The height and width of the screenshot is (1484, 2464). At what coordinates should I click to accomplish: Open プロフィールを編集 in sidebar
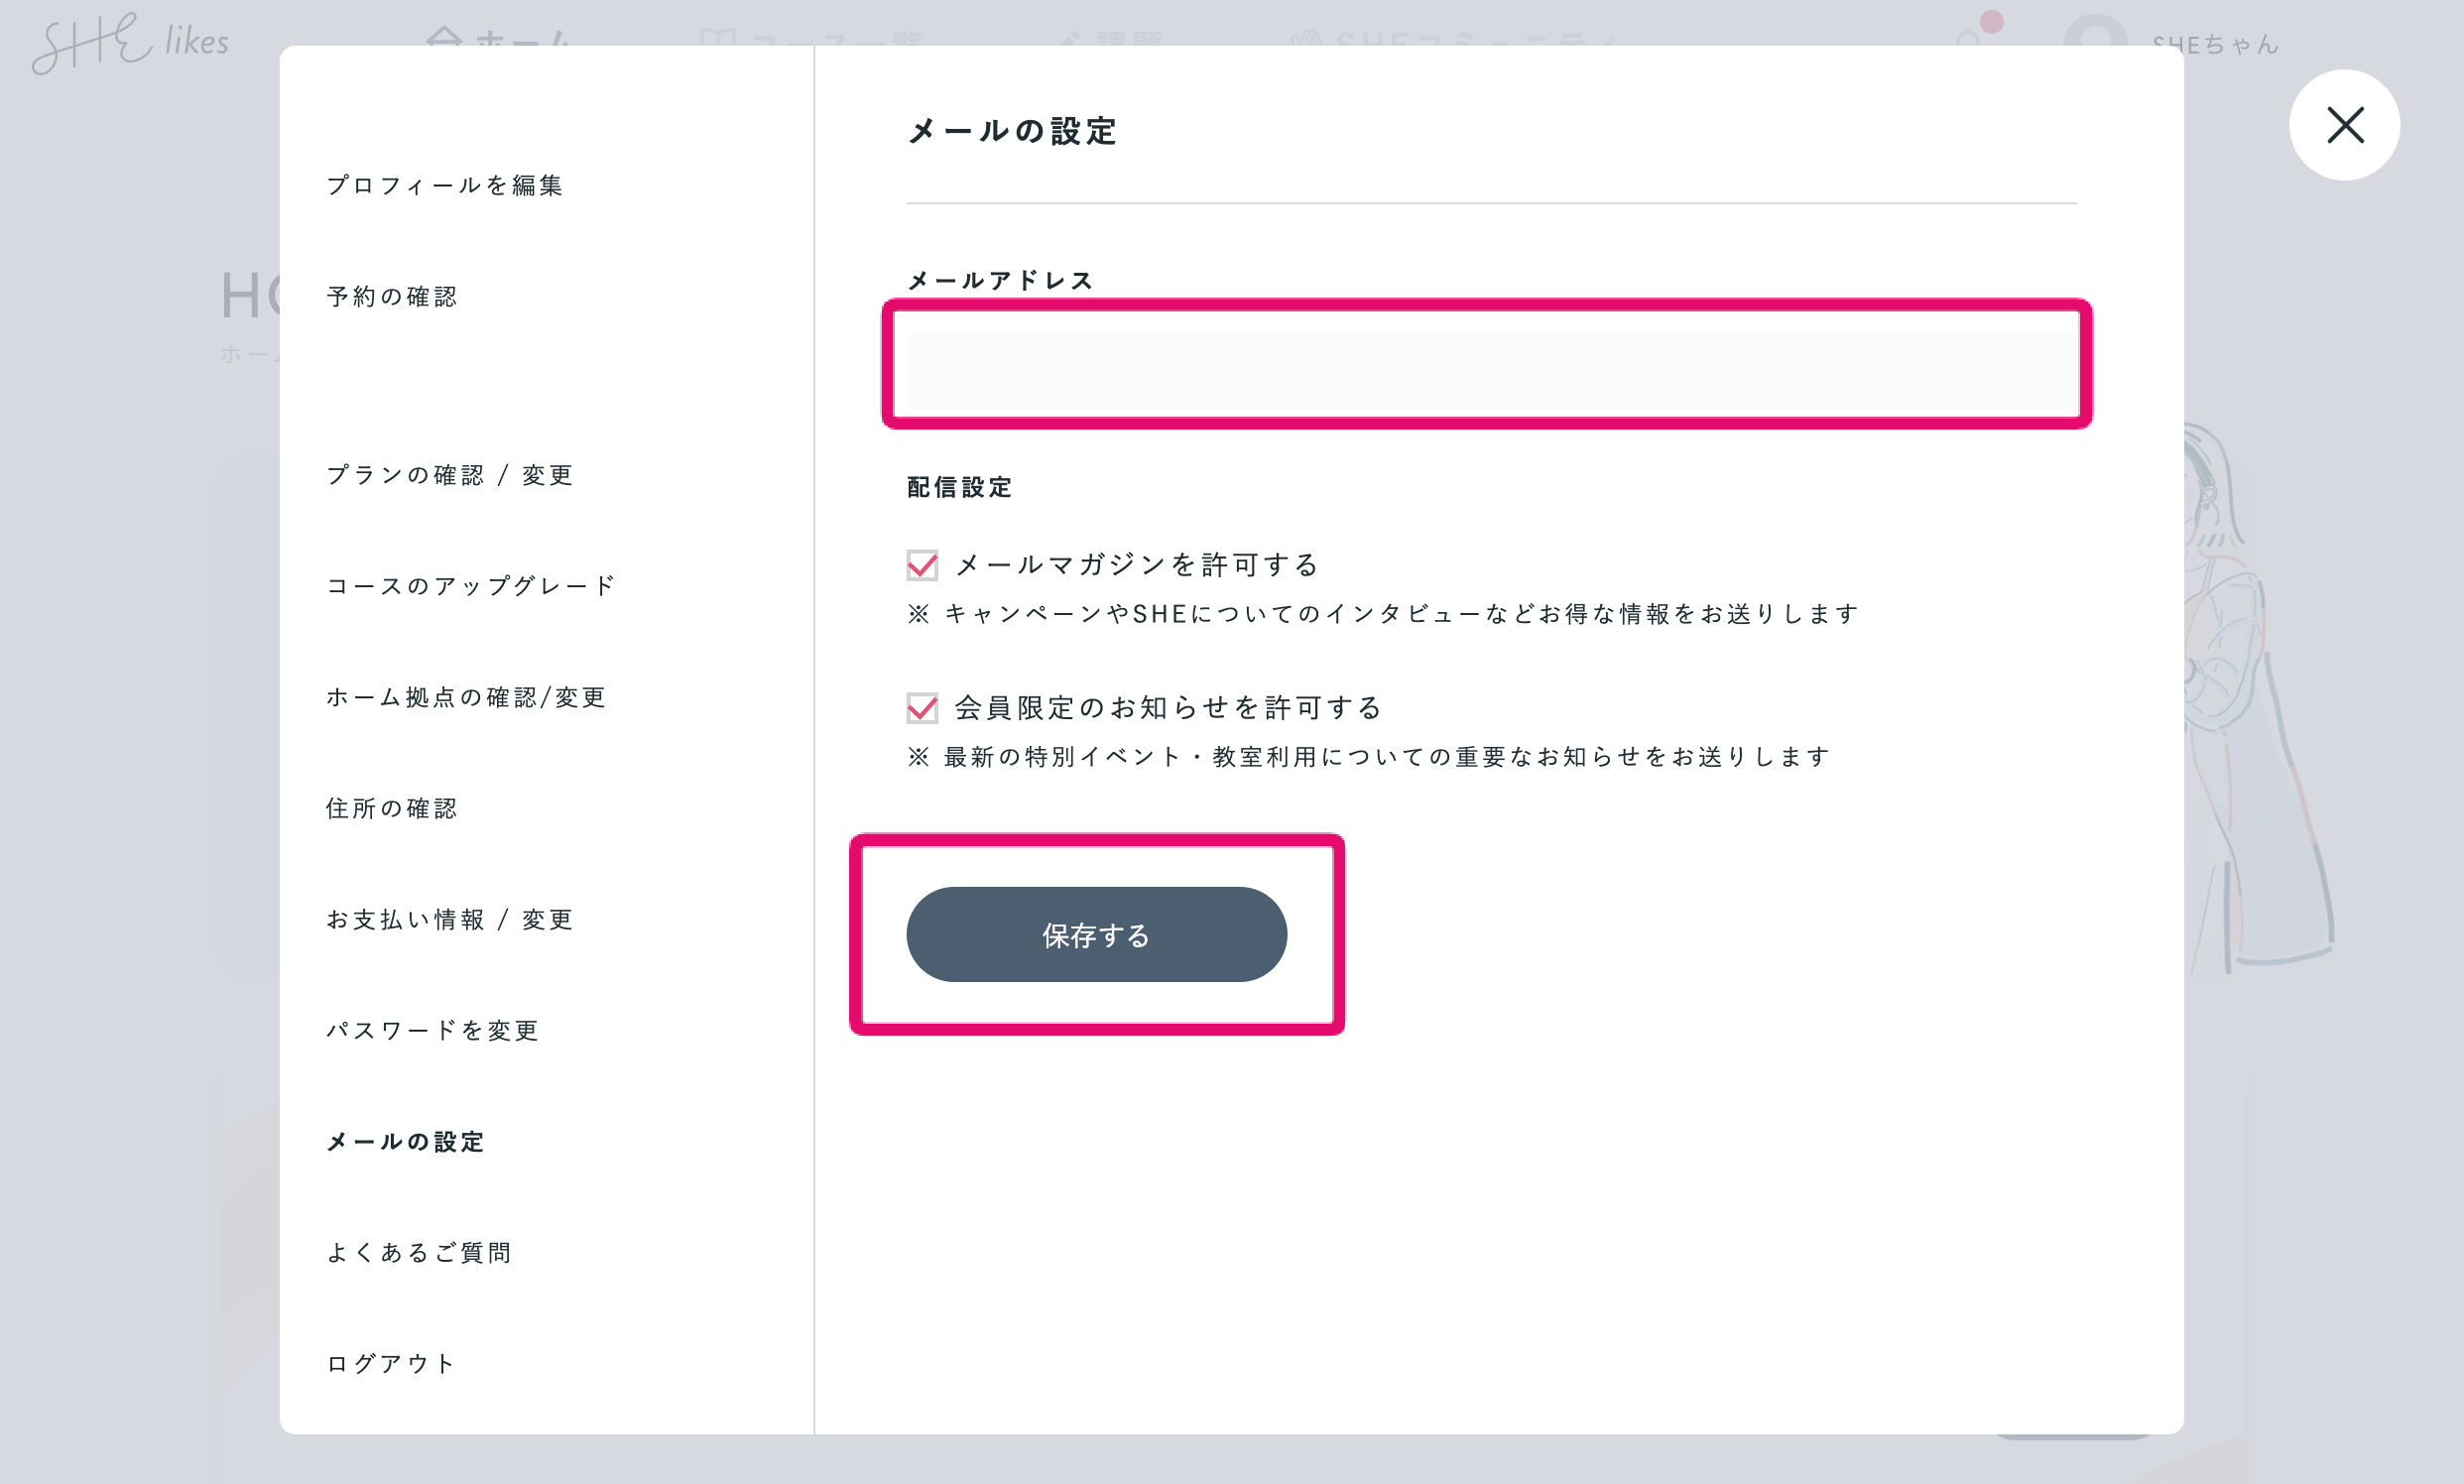pos(445,186)
